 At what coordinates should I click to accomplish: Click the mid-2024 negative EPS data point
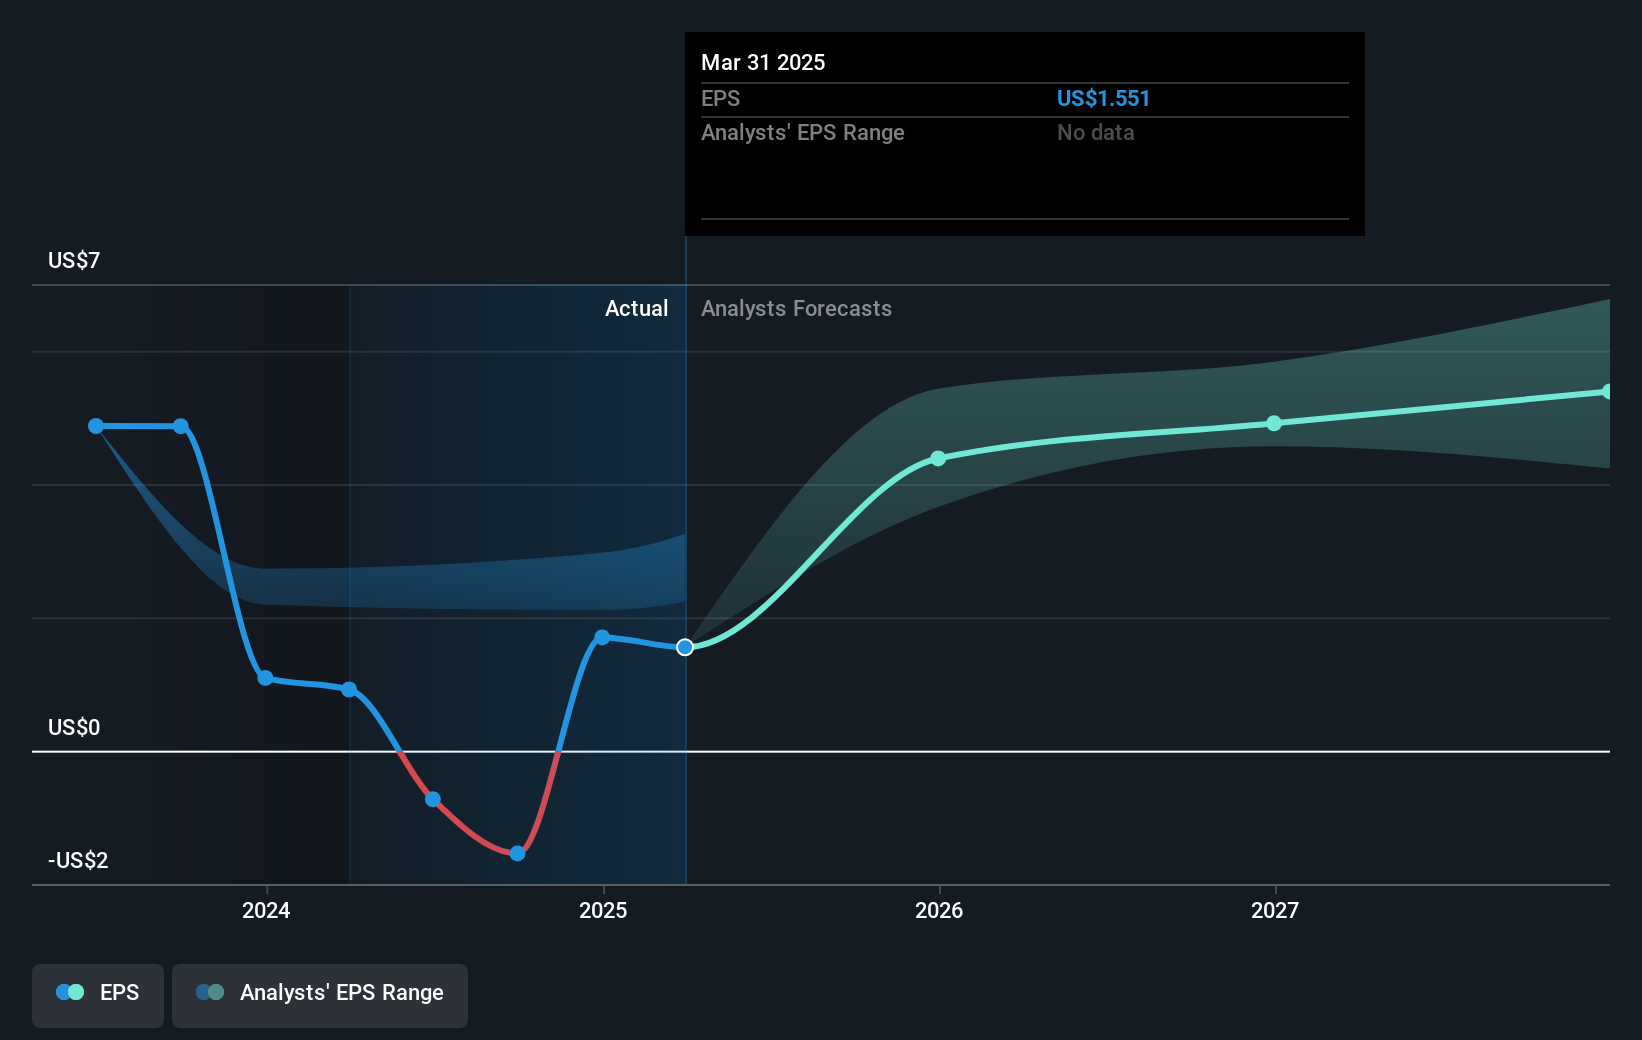[x=433, y=799]
